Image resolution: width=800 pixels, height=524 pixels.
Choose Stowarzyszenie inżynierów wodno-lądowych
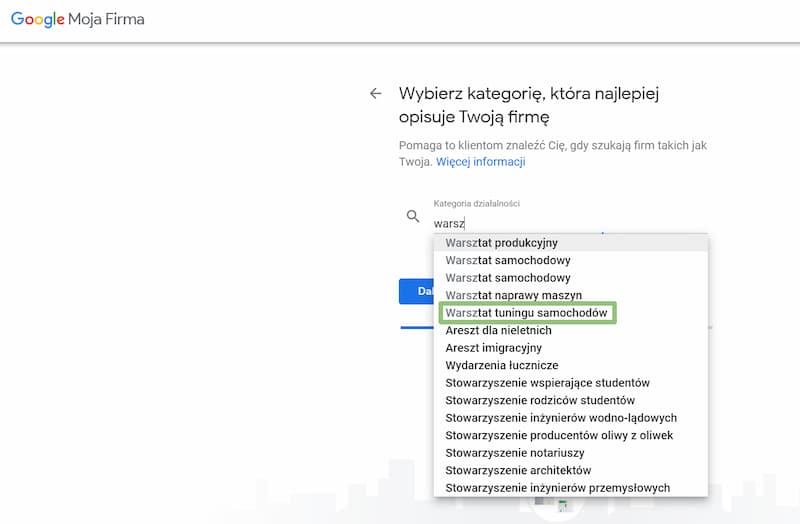570,418
